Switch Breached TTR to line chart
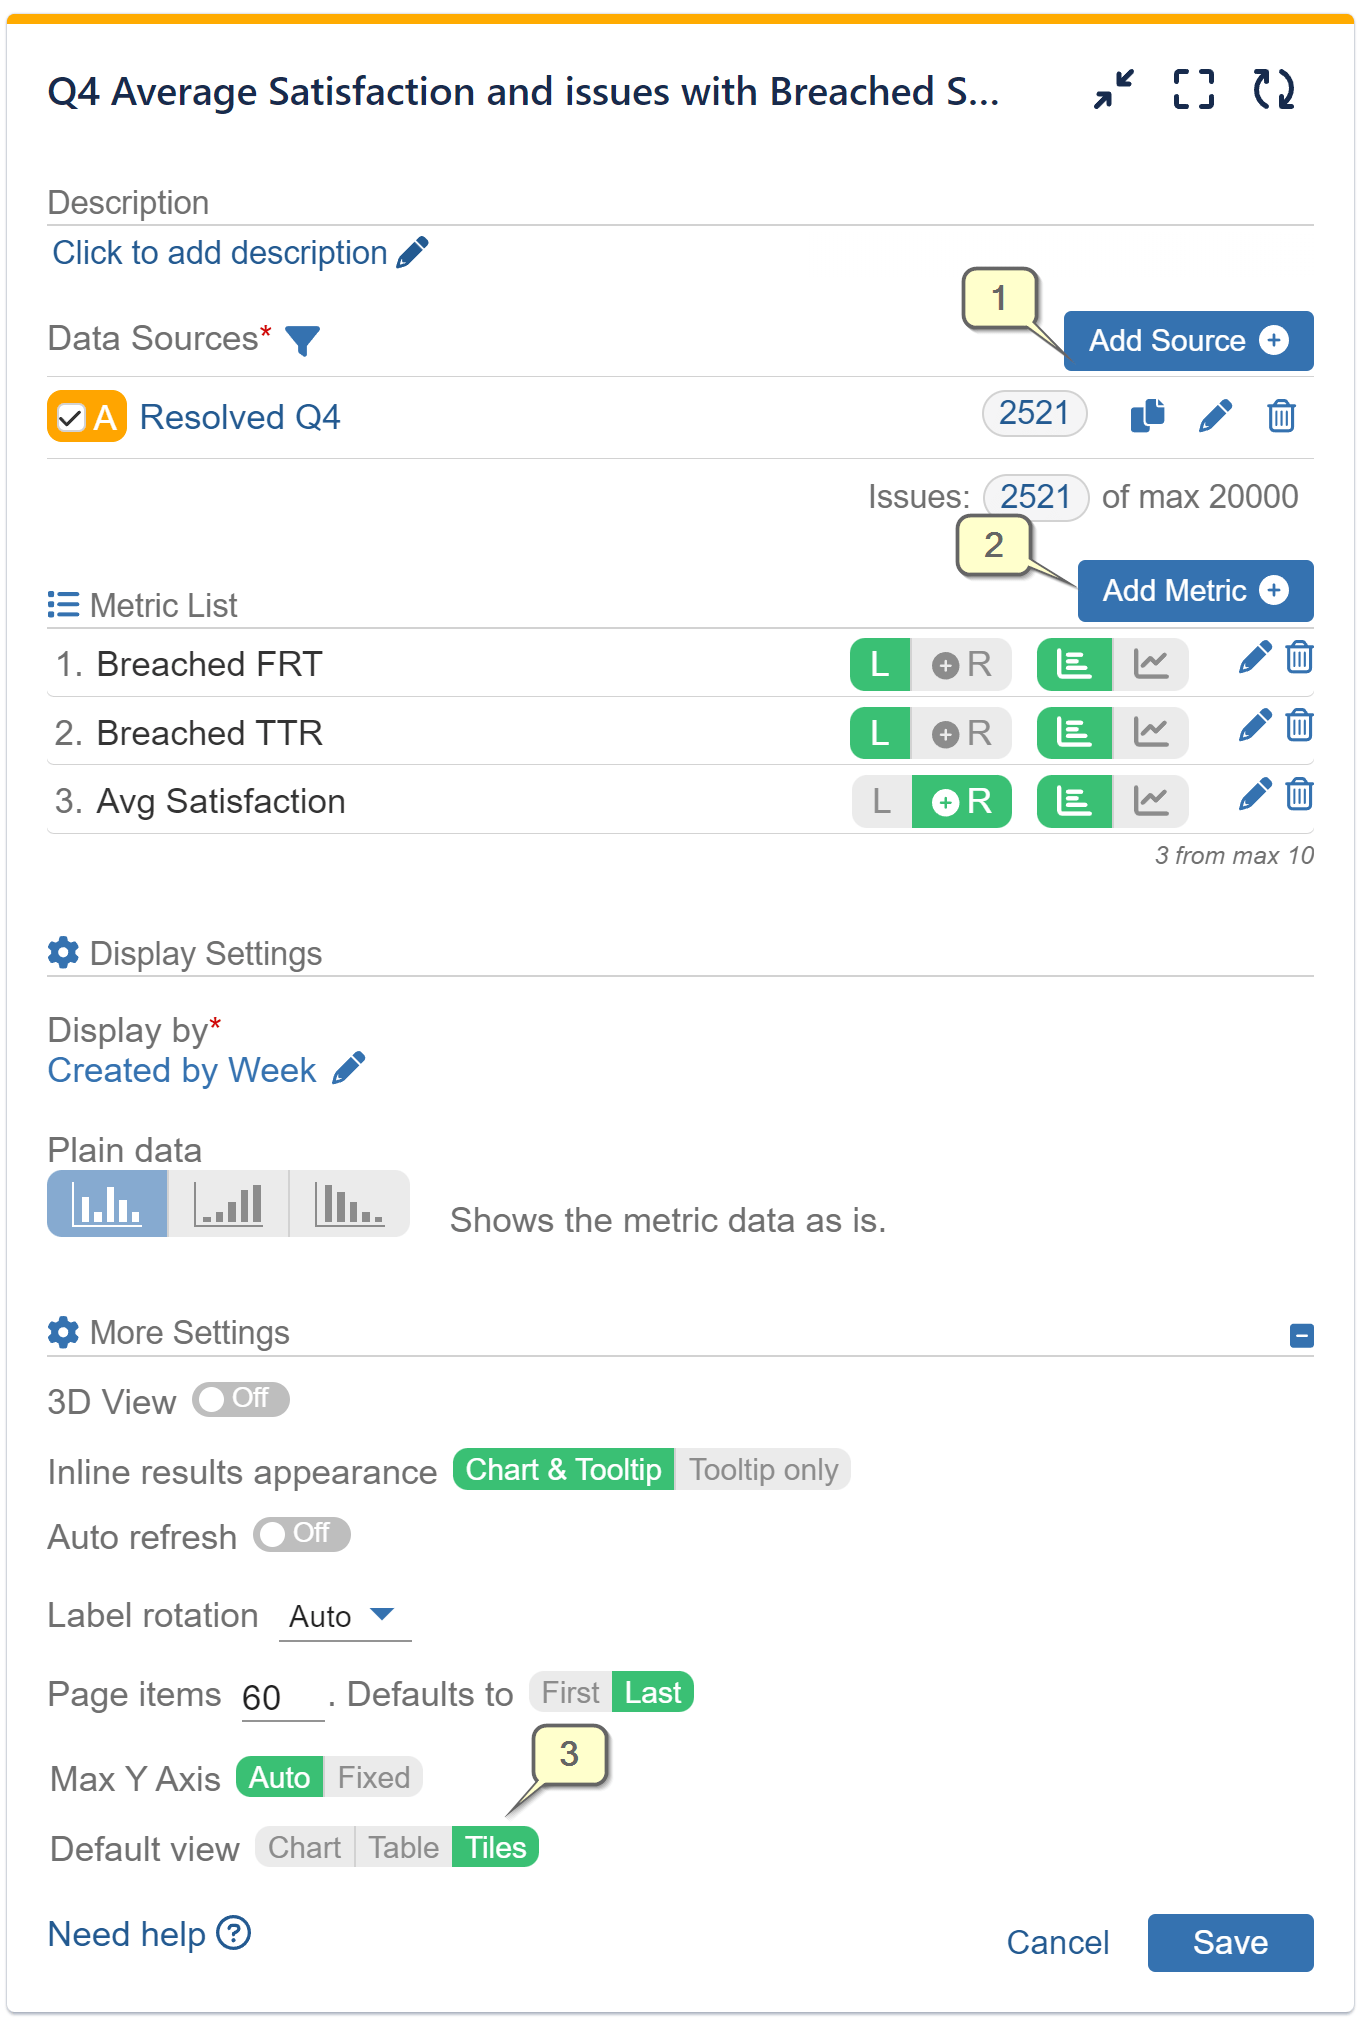 point(1151,732)
